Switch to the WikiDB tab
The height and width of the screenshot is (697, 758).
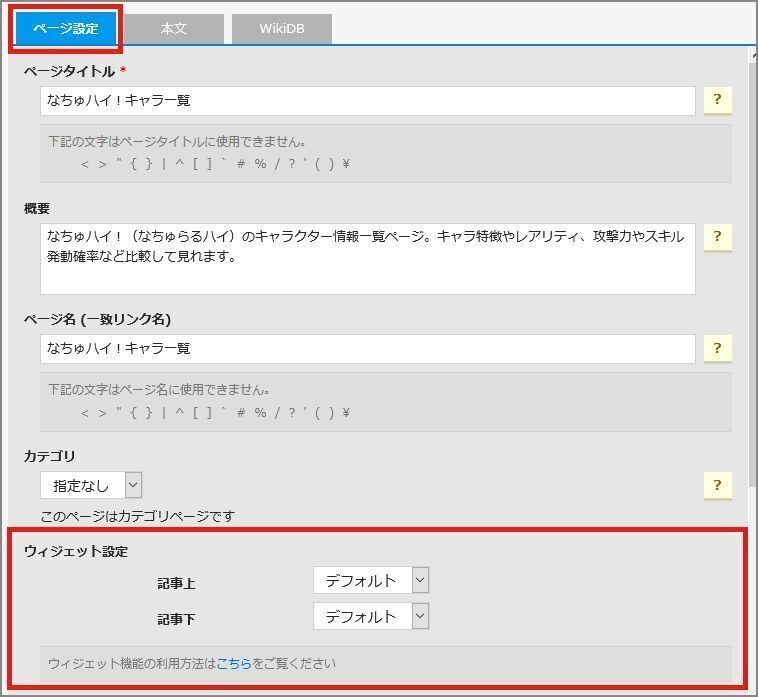282,29
